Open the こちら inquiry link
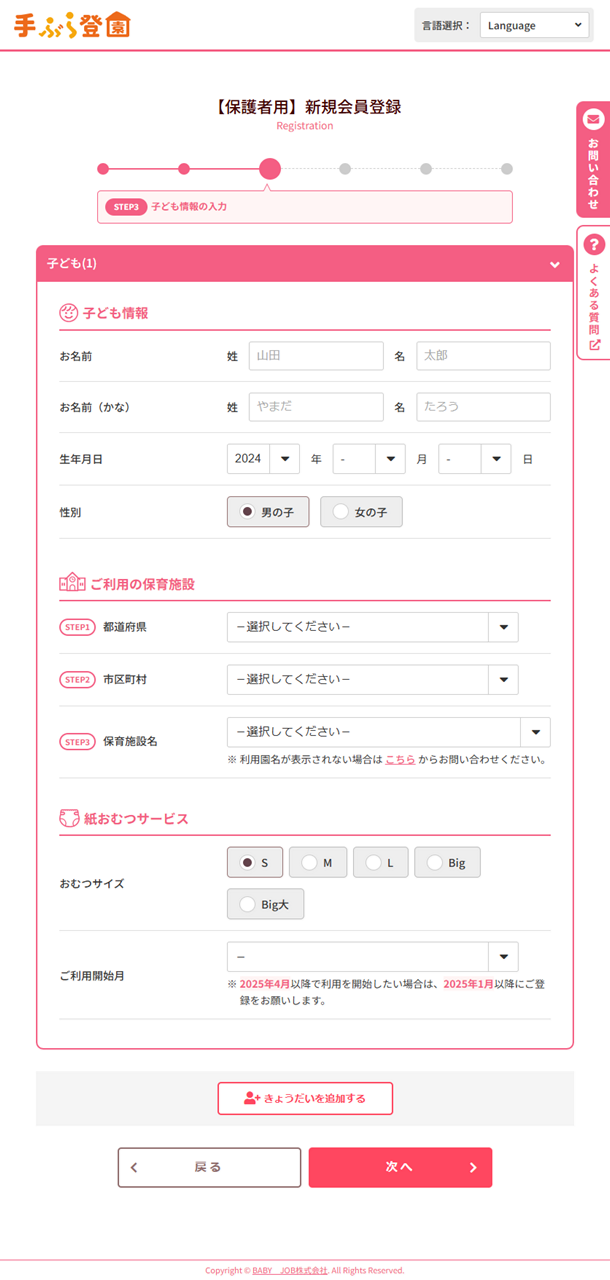Viewport: 610px width, 1280px height. pyautogui.click(x=400, y=759)
